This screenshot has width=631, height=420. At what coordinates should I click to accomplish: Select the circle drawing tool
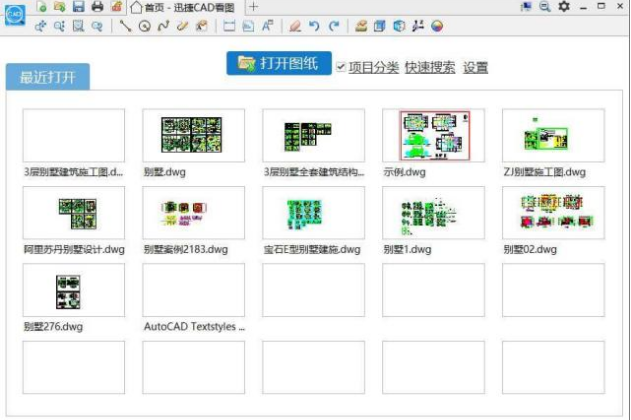click(144, 25)
